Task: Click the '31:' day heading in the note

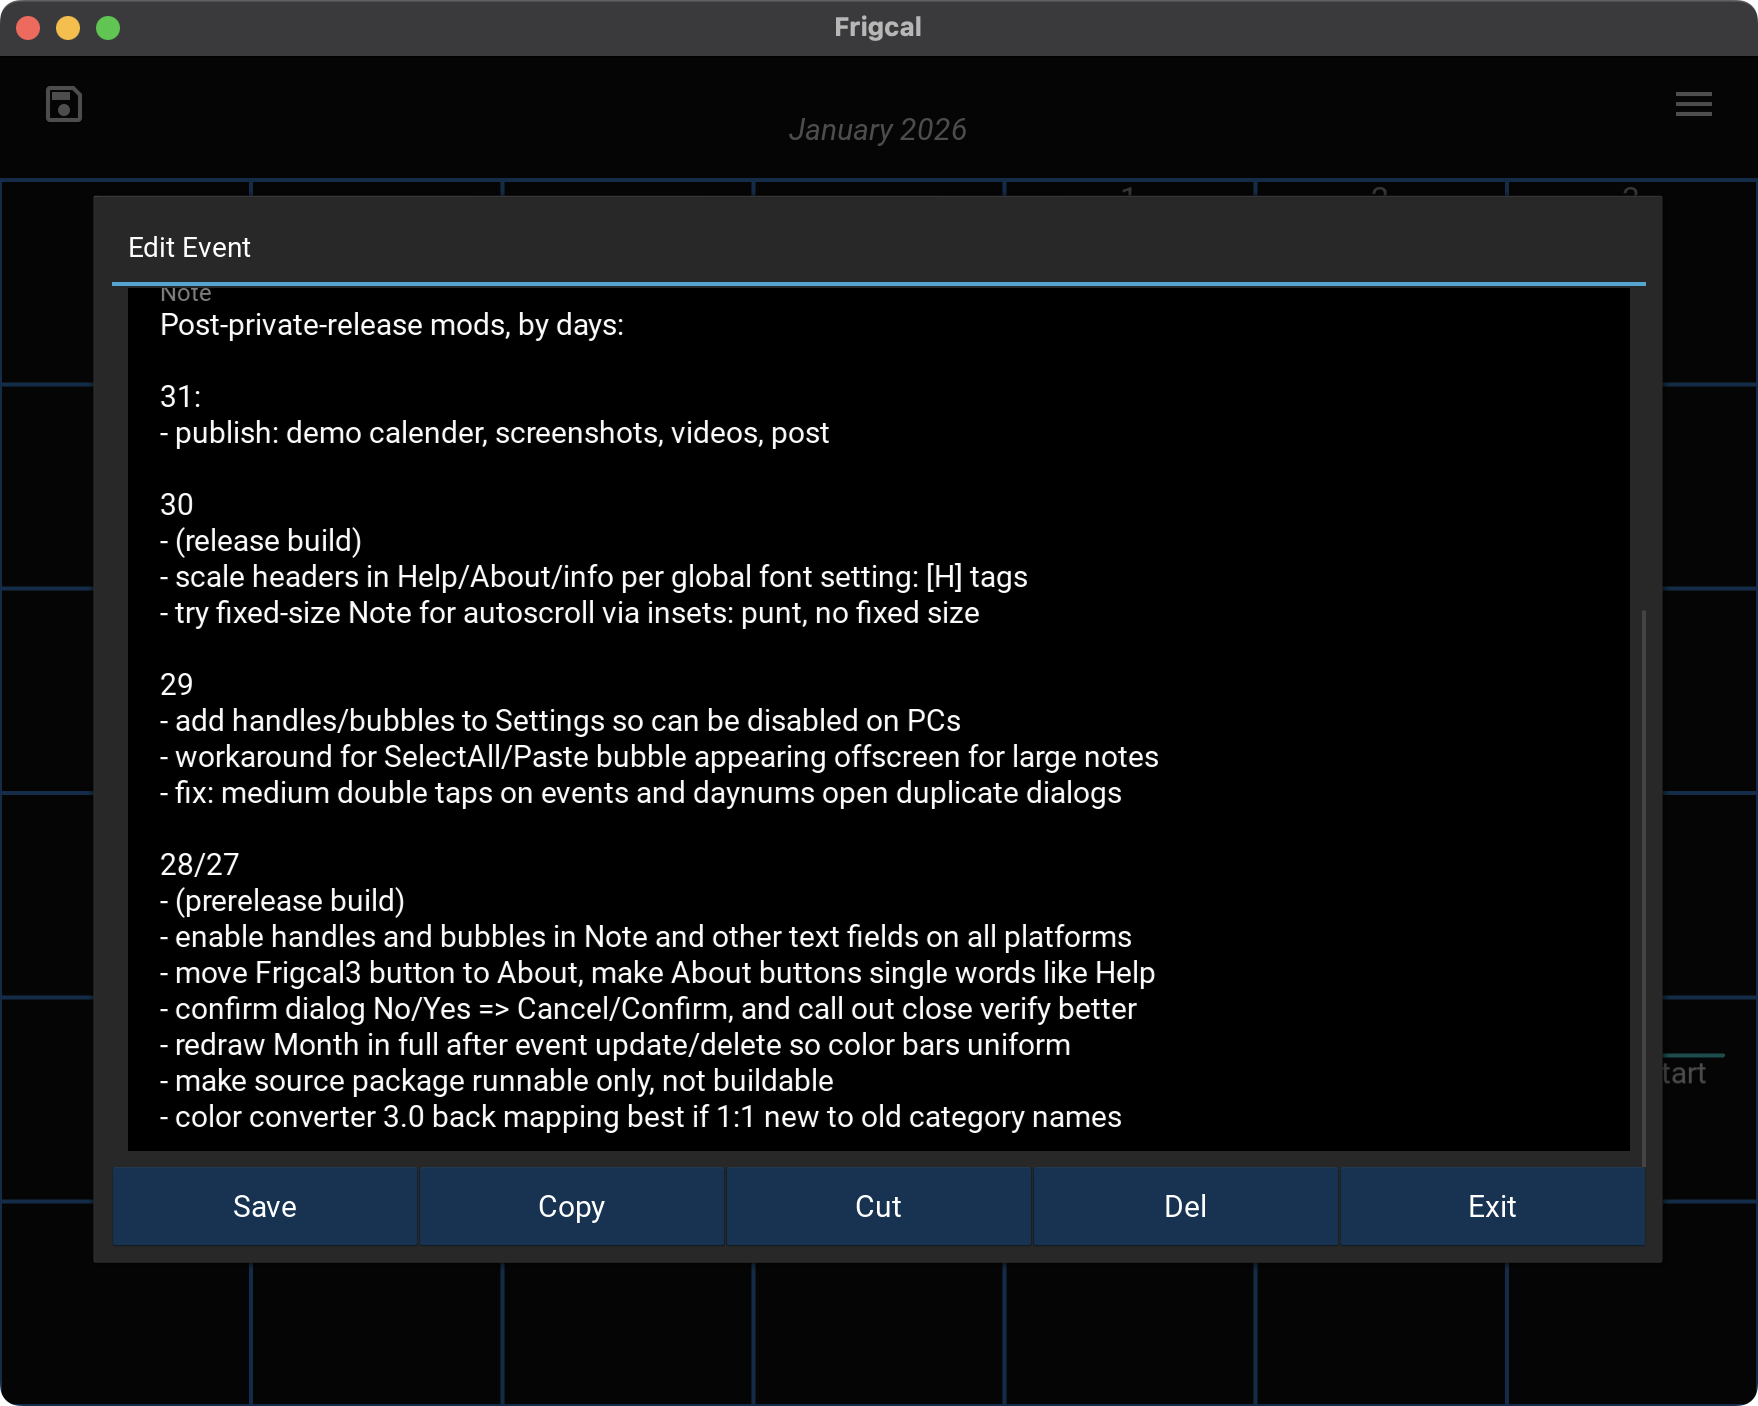Action: [181, 397]
